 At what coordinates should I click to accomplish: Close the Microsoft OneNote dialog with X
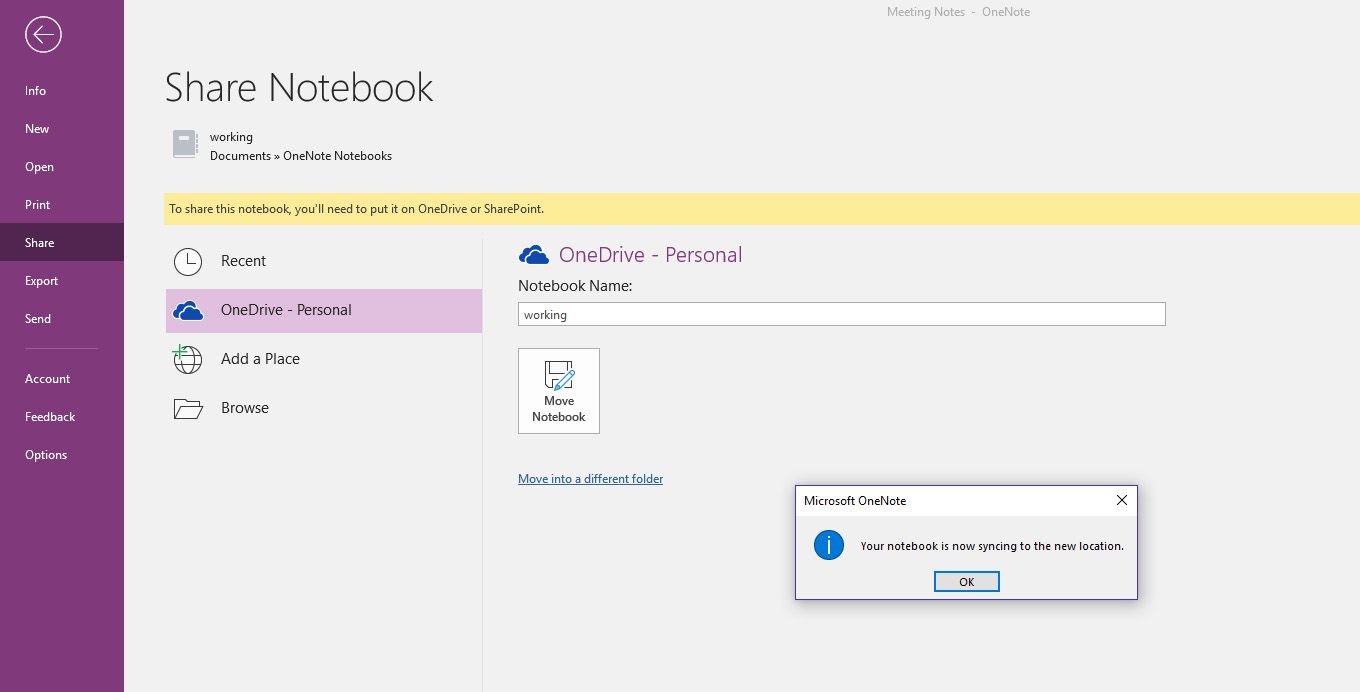[x=1121, y=500]
